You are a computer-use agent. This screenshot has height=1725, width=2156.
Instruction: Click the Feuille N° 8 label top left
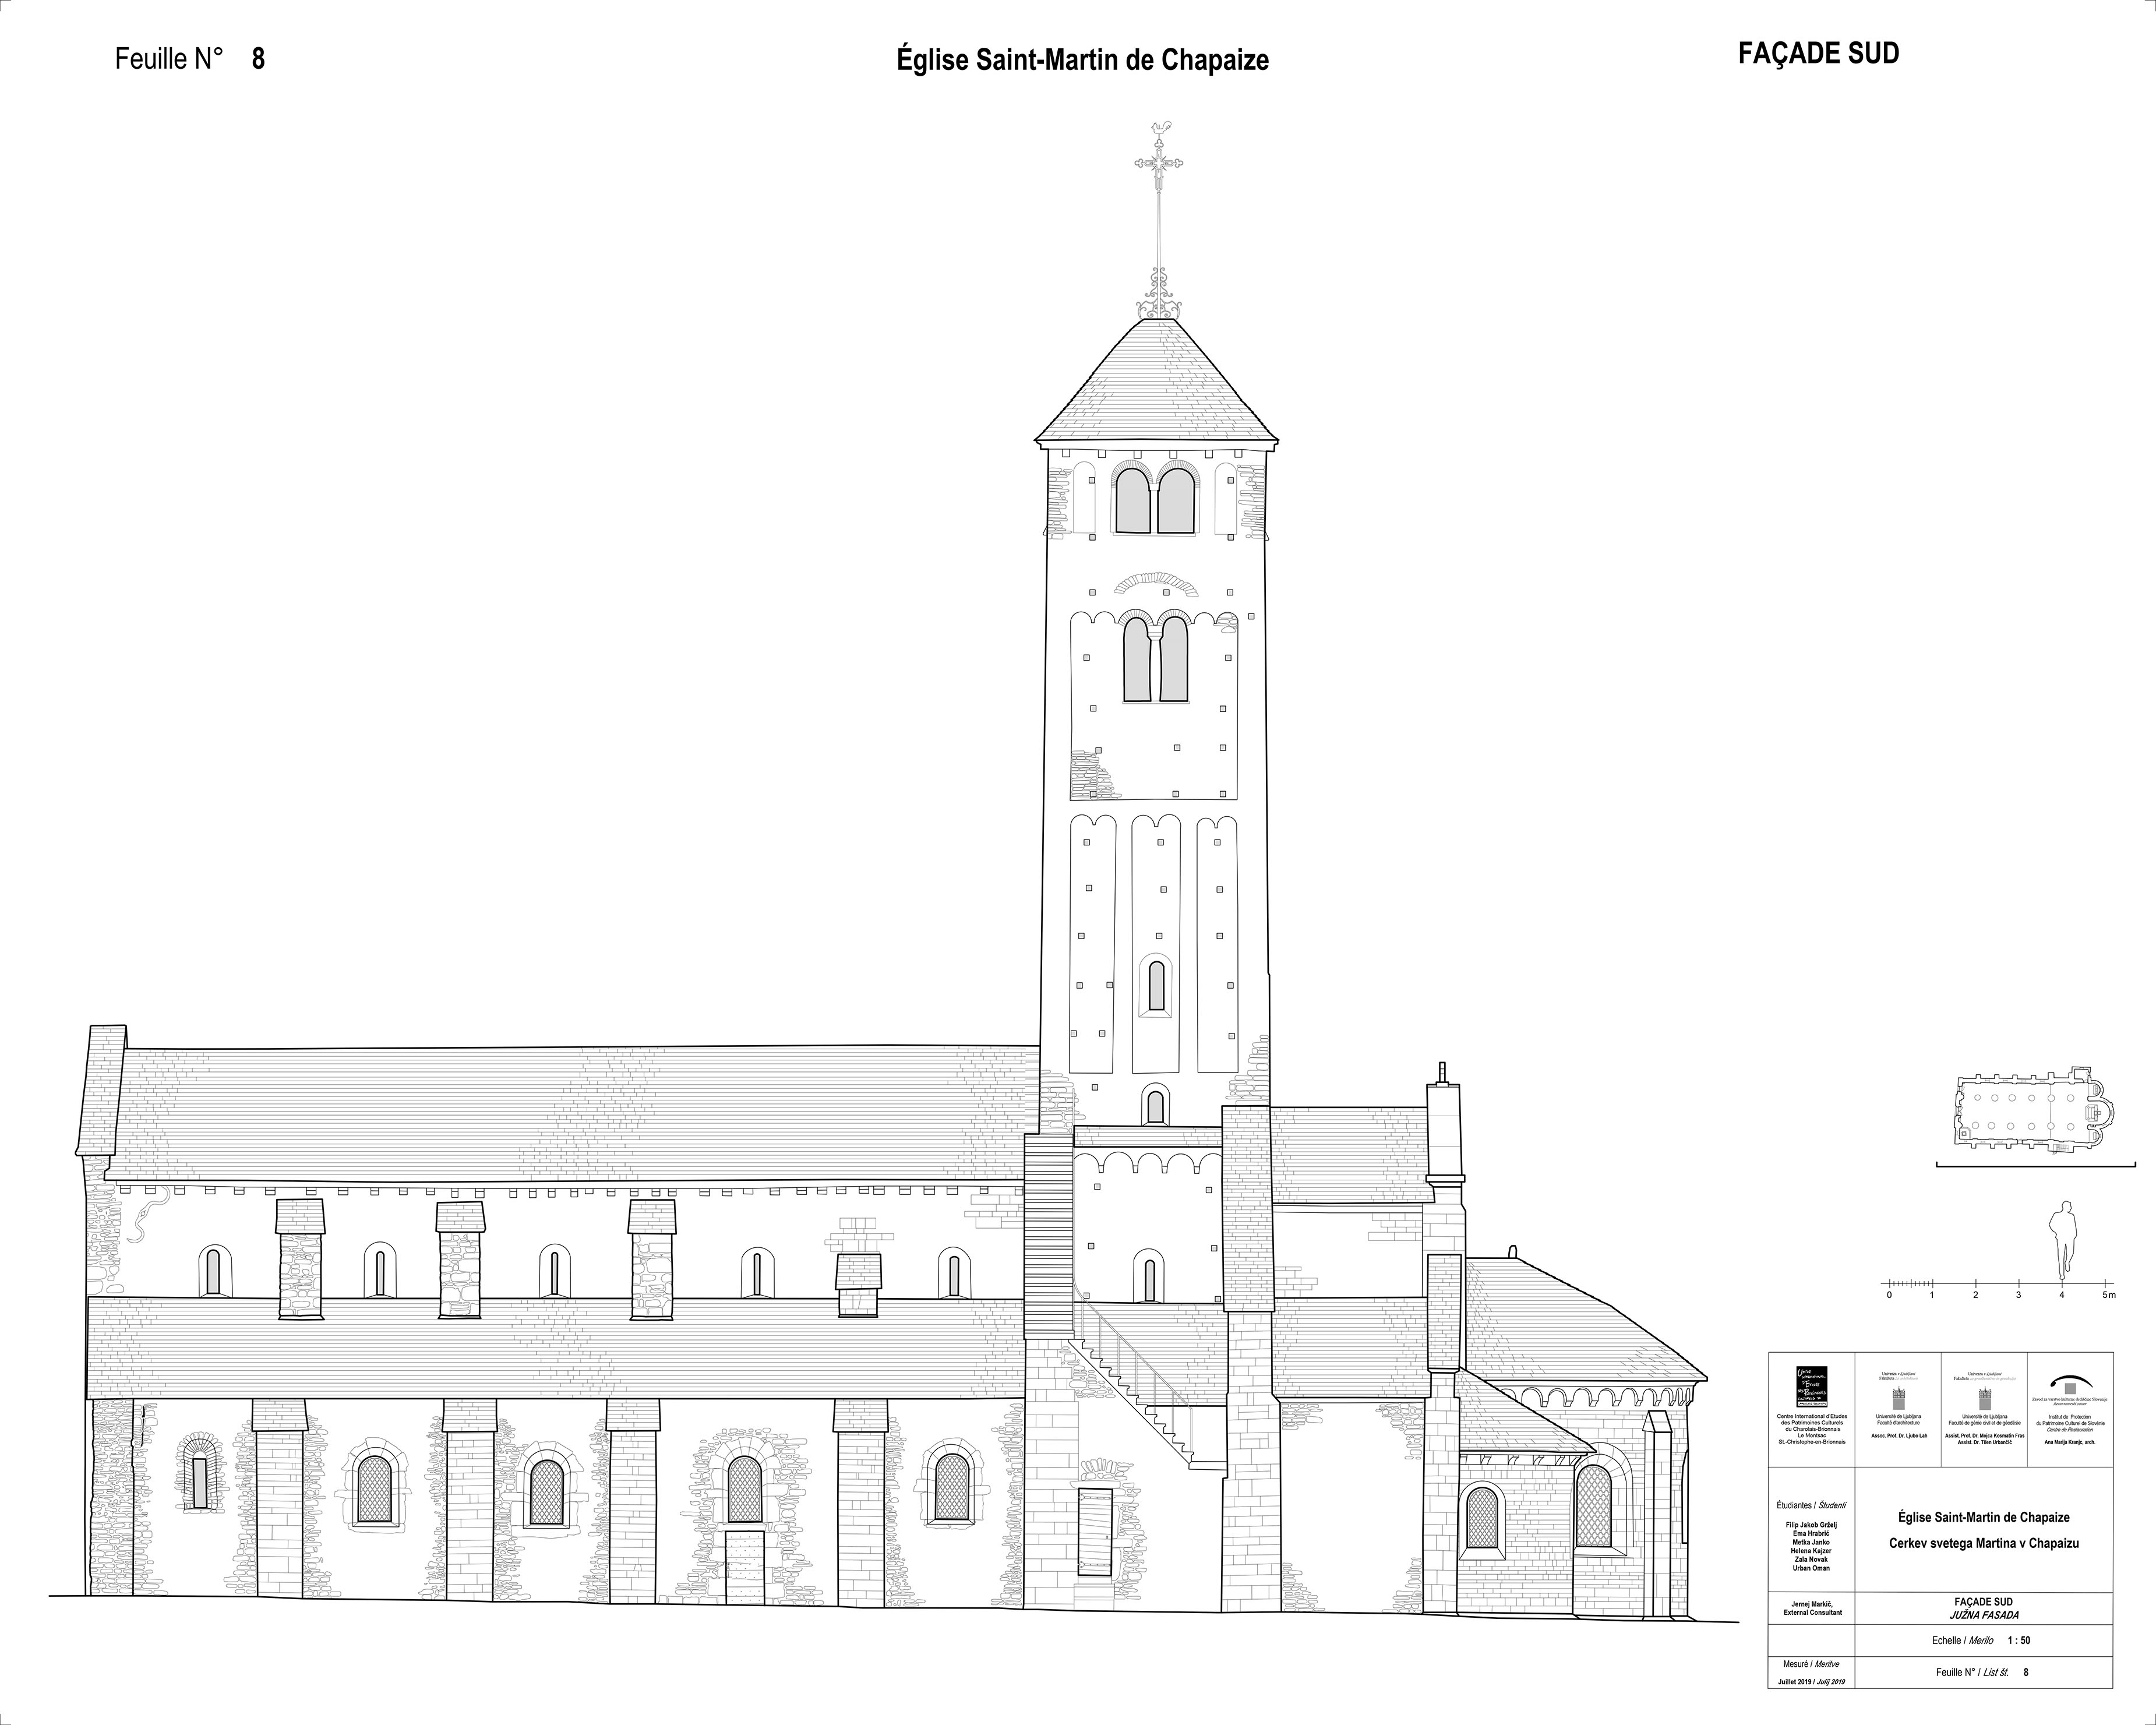(x=190, y=59)
